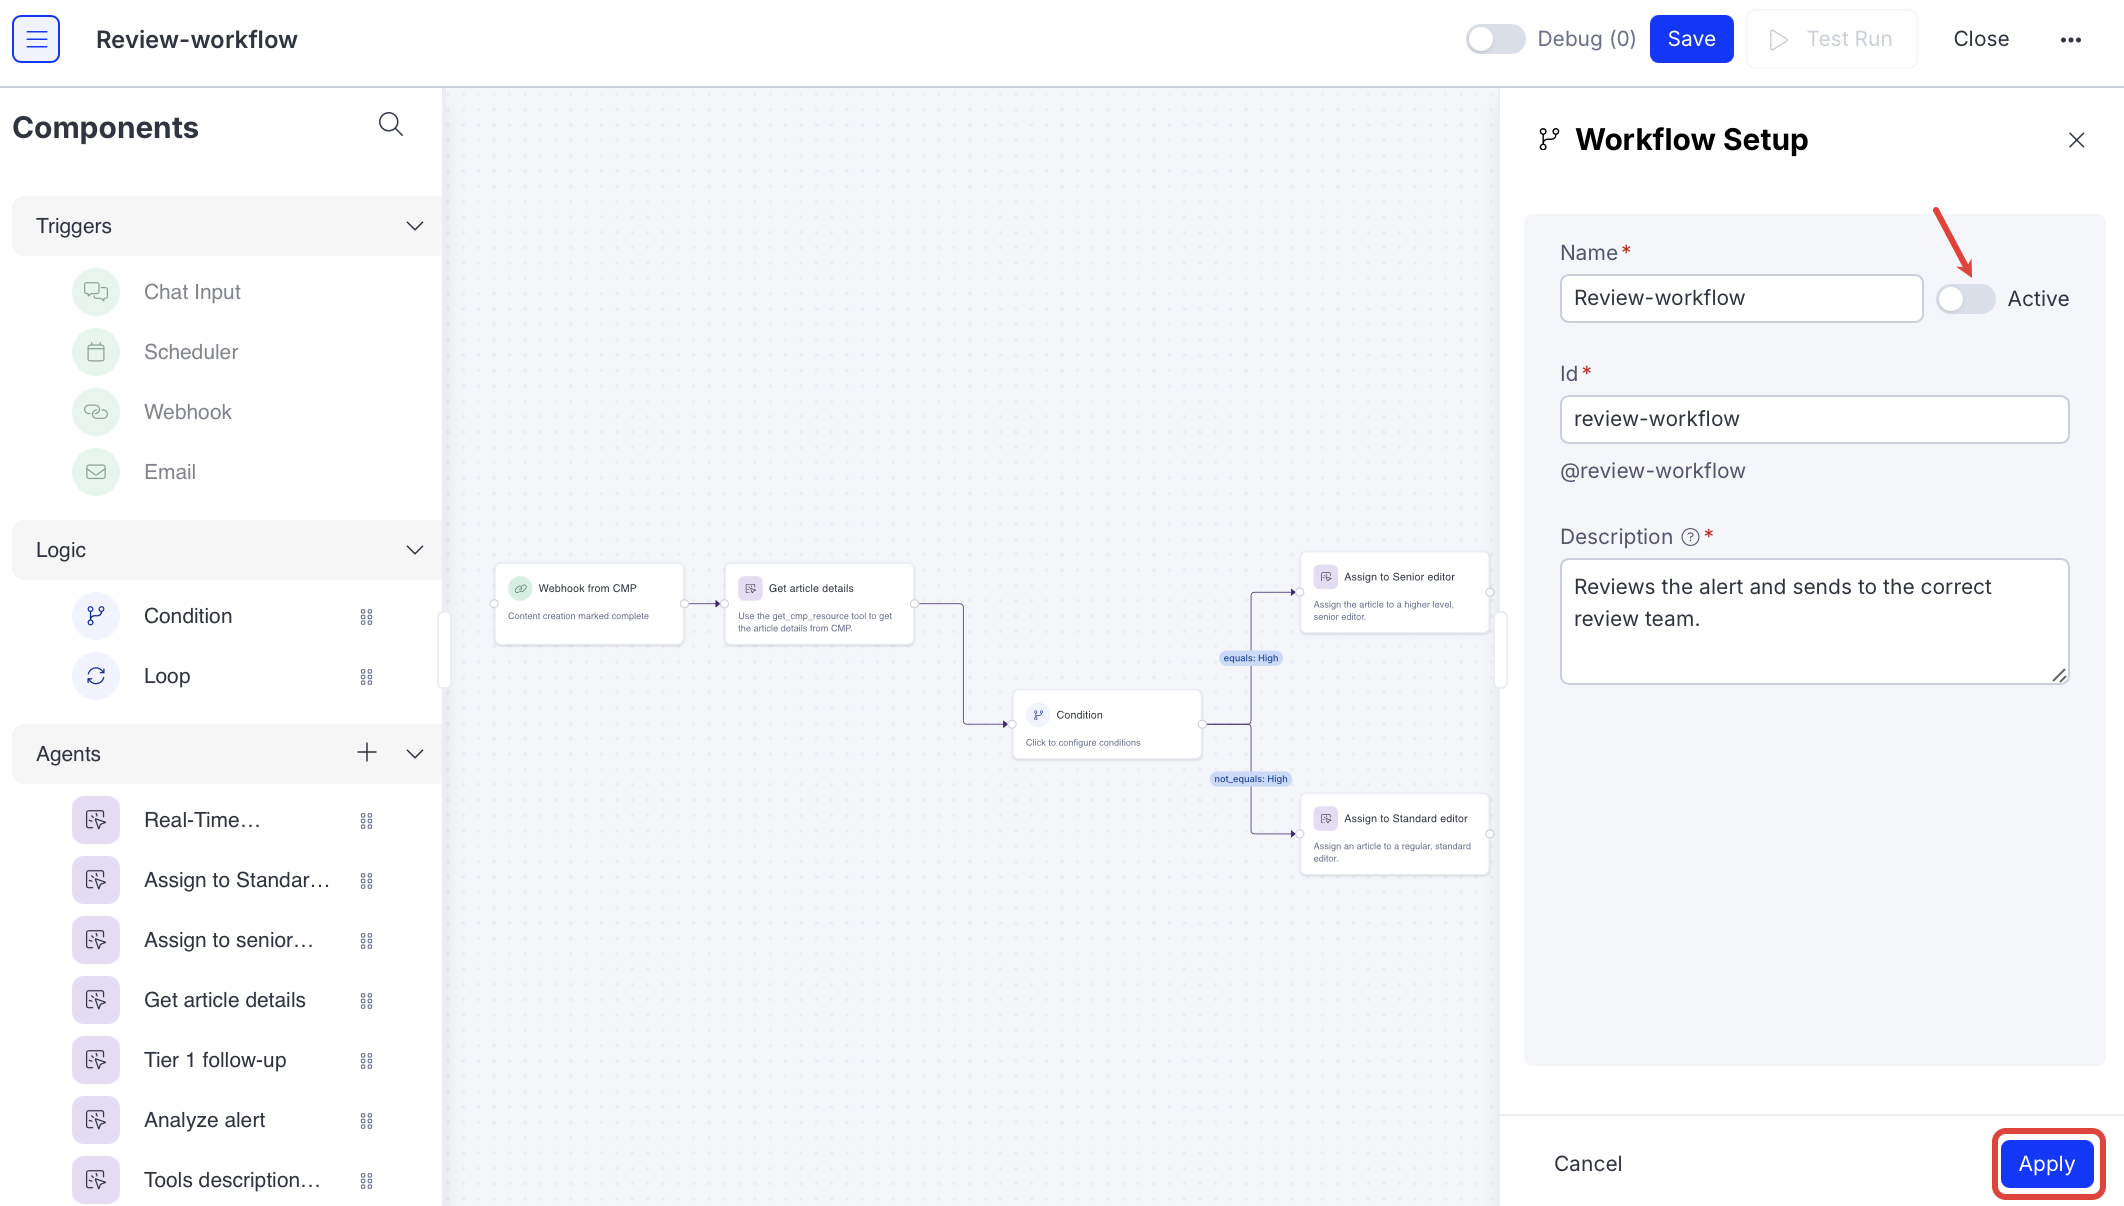Click the Webhook trigger link icon
The width and height of the screenshot is (2124, 1206).
(96, 412)
